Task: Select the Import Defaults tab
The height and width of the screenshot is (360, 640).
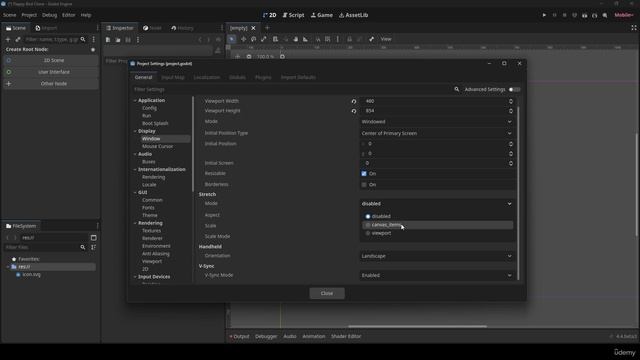Action: coord(298,77)
